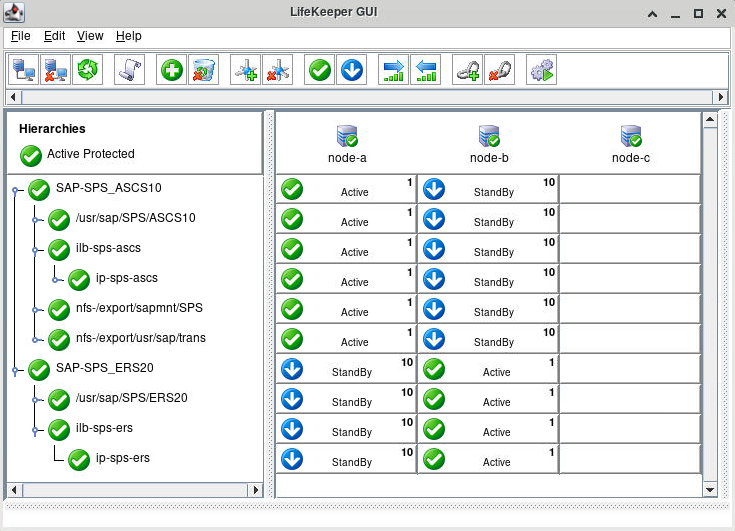This screenshot has height=531, width=735.
Task: Click the Extend Resource Hierarchy right-arrow icon
Action: coord(394,70)
